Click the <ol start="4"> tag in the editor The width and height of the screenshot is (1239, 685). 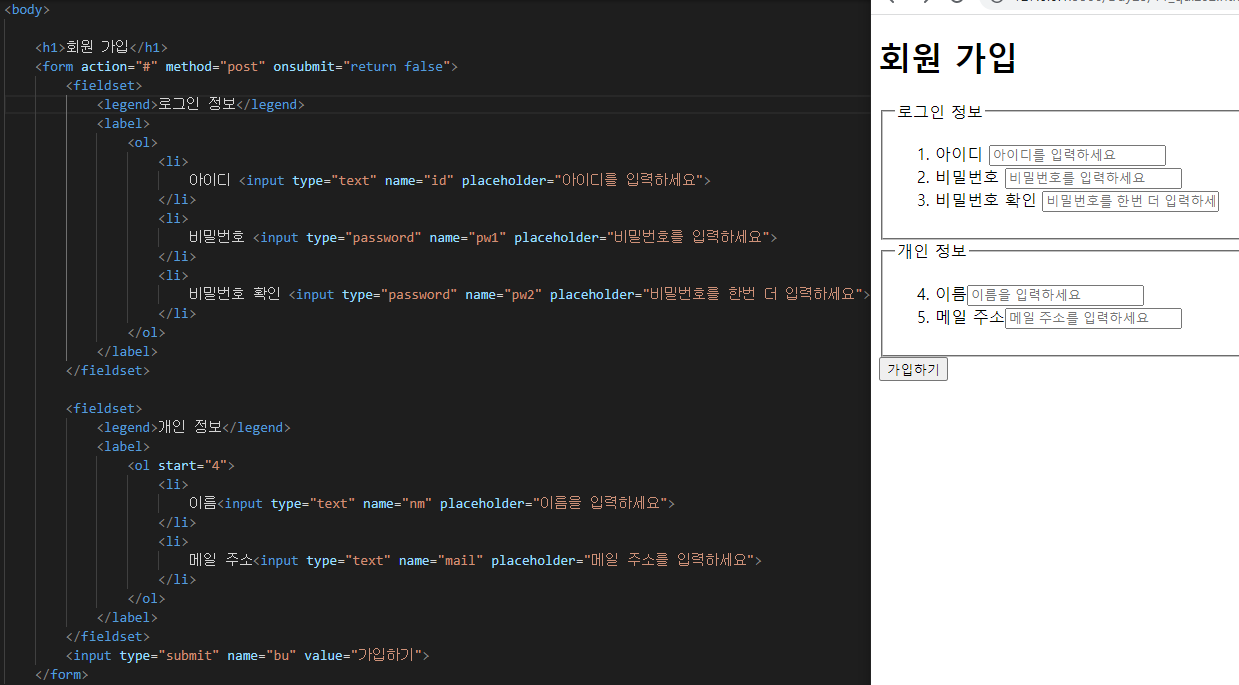(181, 465)
